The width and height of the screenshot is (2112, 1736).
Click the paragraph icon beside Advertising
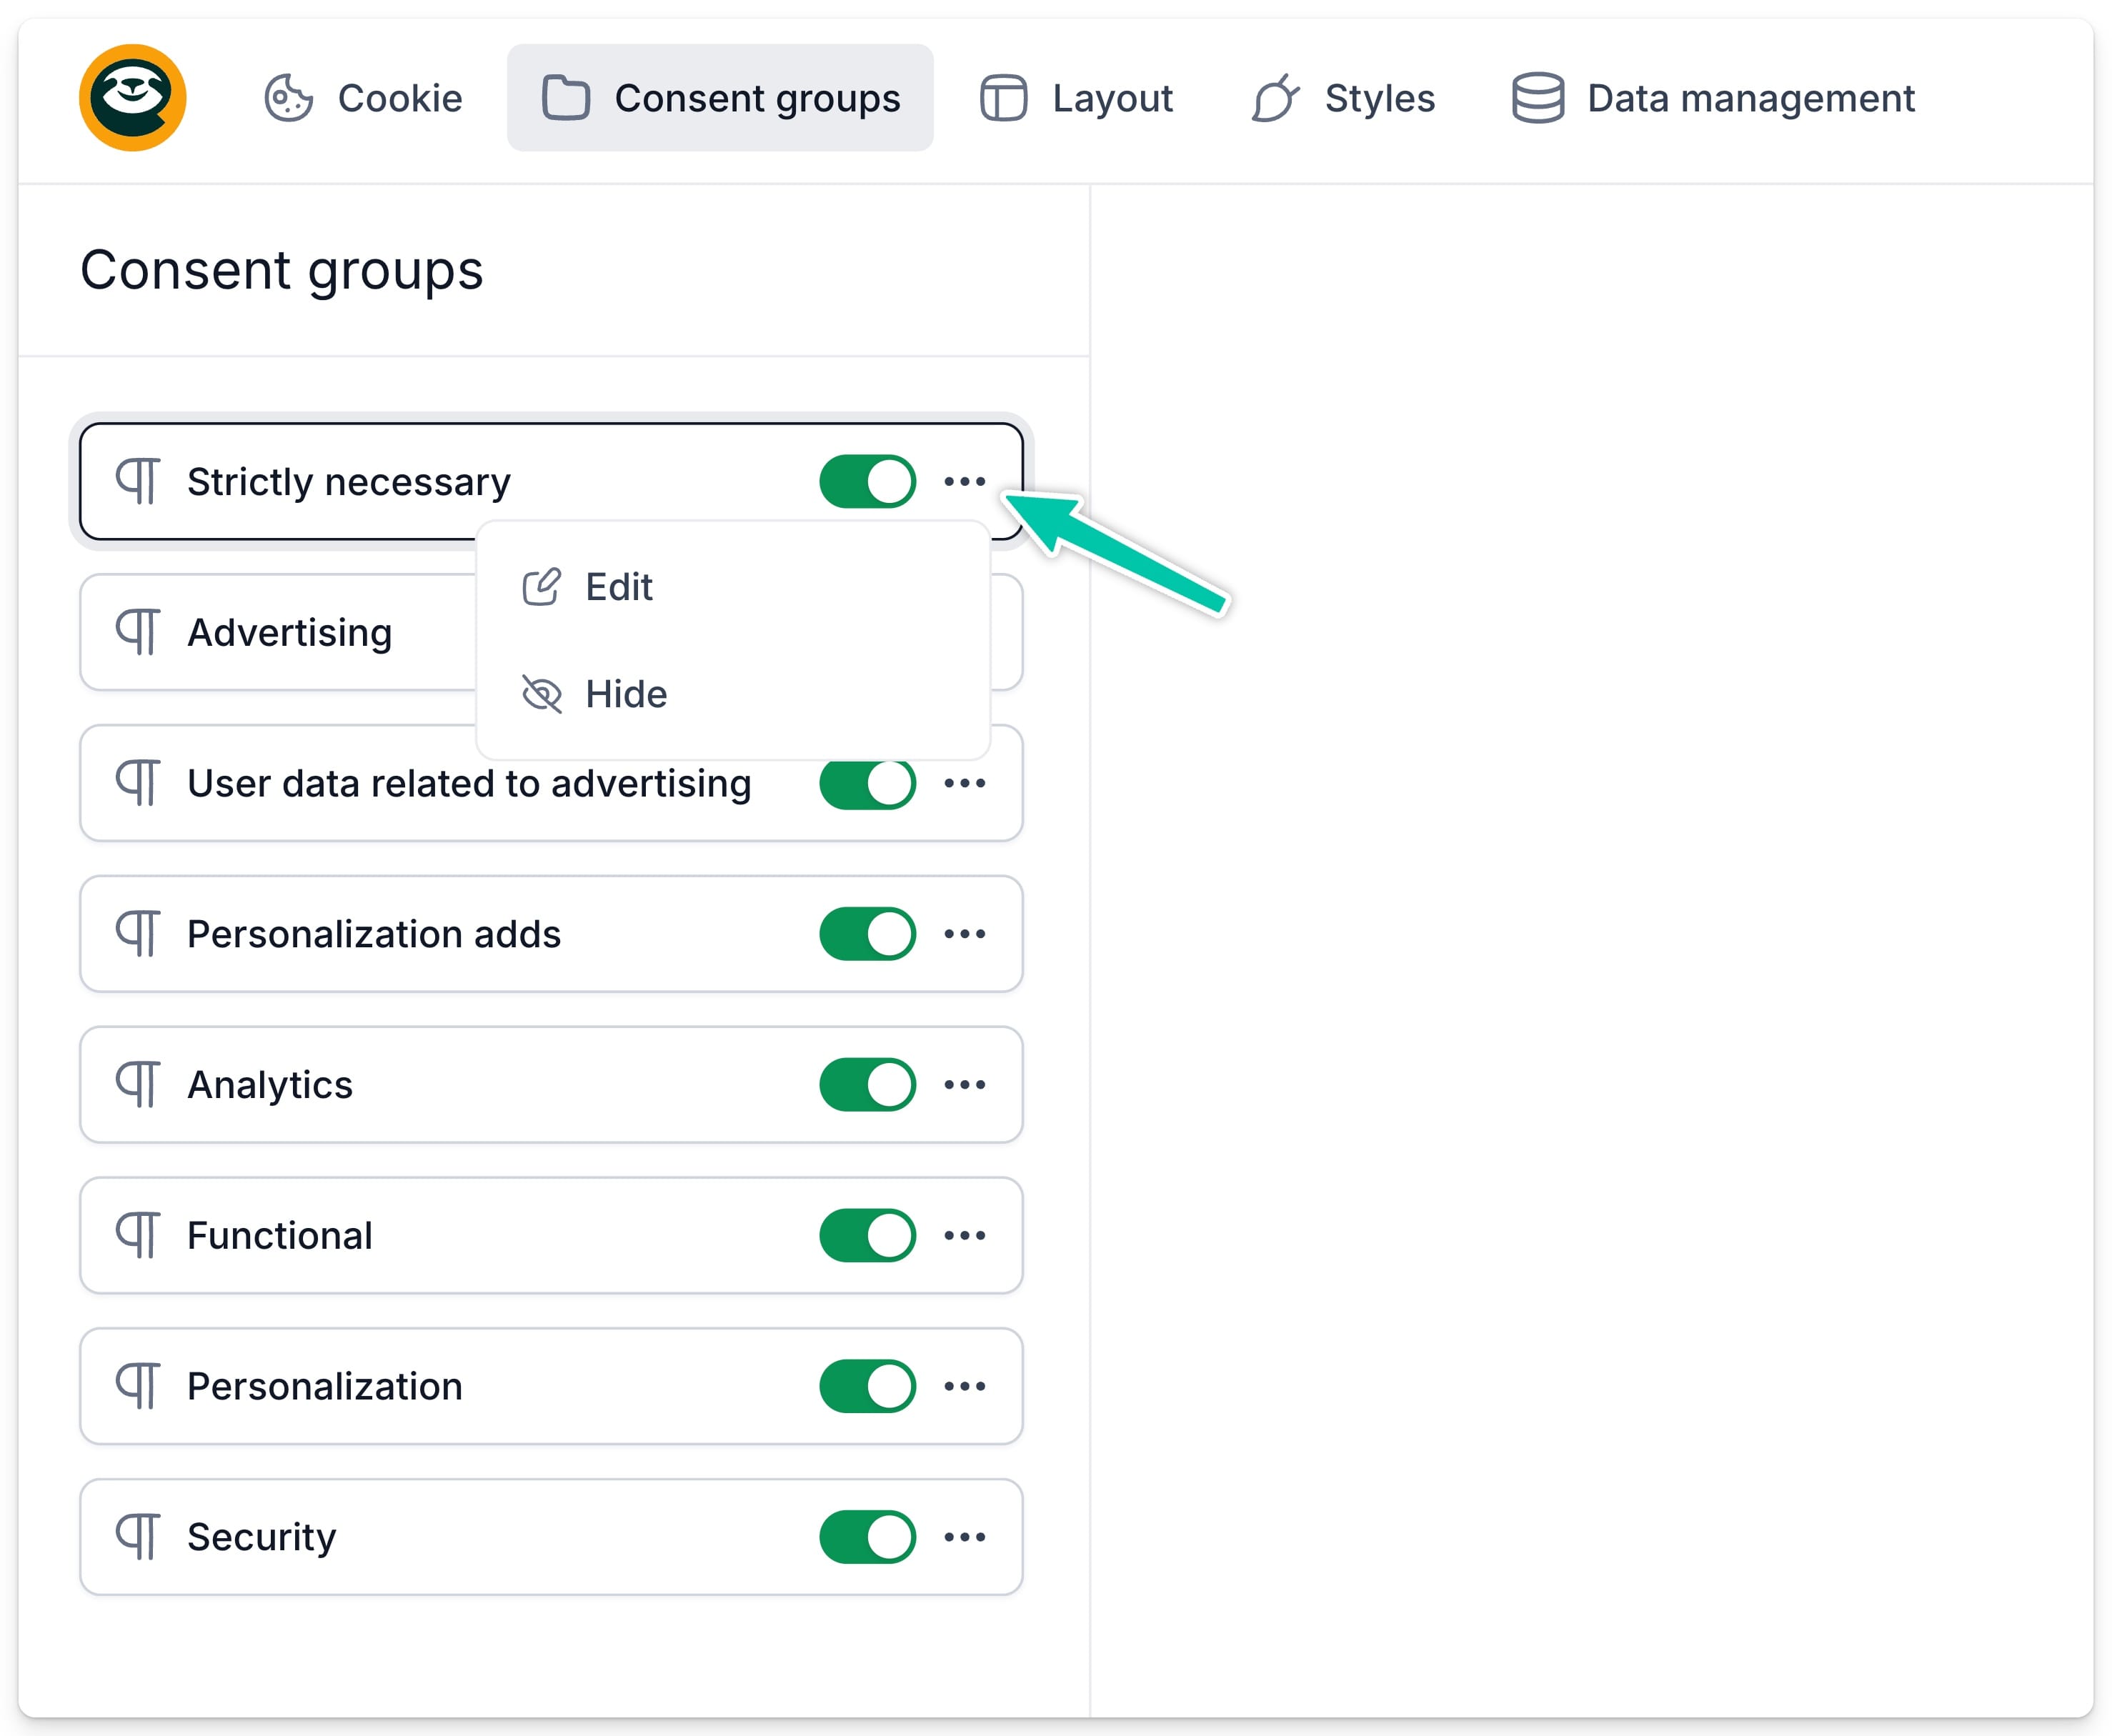click(x=138, y=633)
